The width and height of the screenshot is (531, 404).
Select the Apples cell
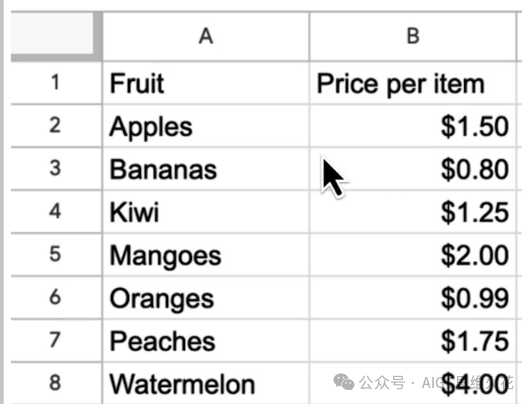pos(206,126)
